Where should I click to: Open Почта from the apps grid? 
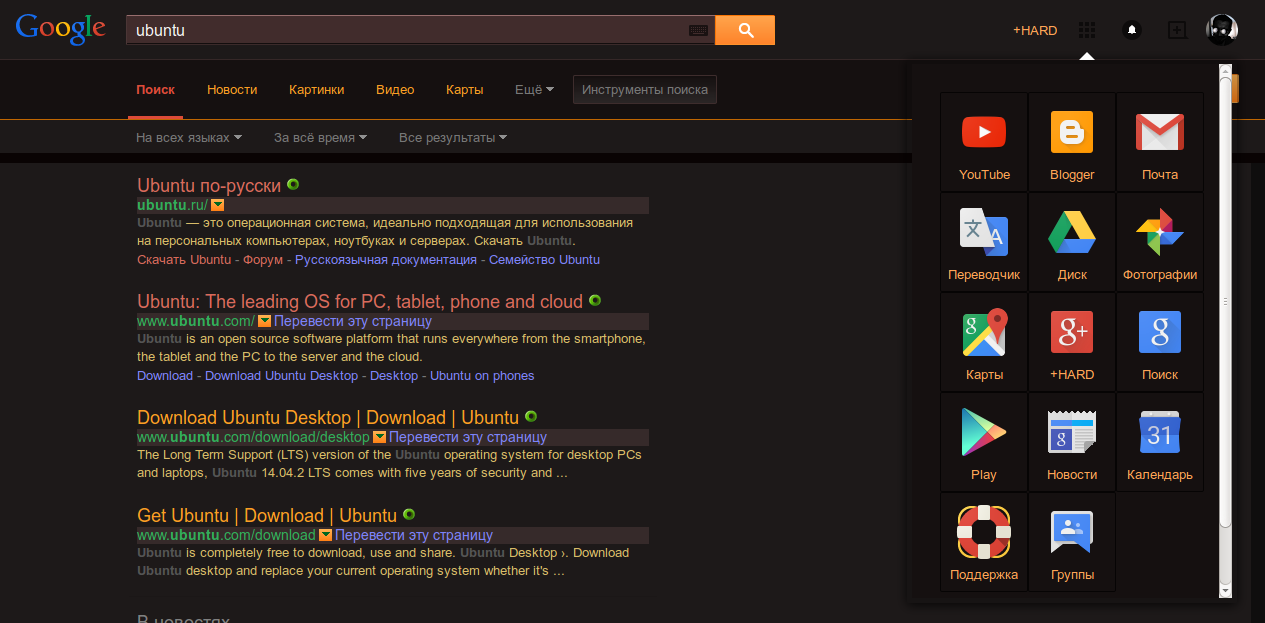coord(1159,141)
